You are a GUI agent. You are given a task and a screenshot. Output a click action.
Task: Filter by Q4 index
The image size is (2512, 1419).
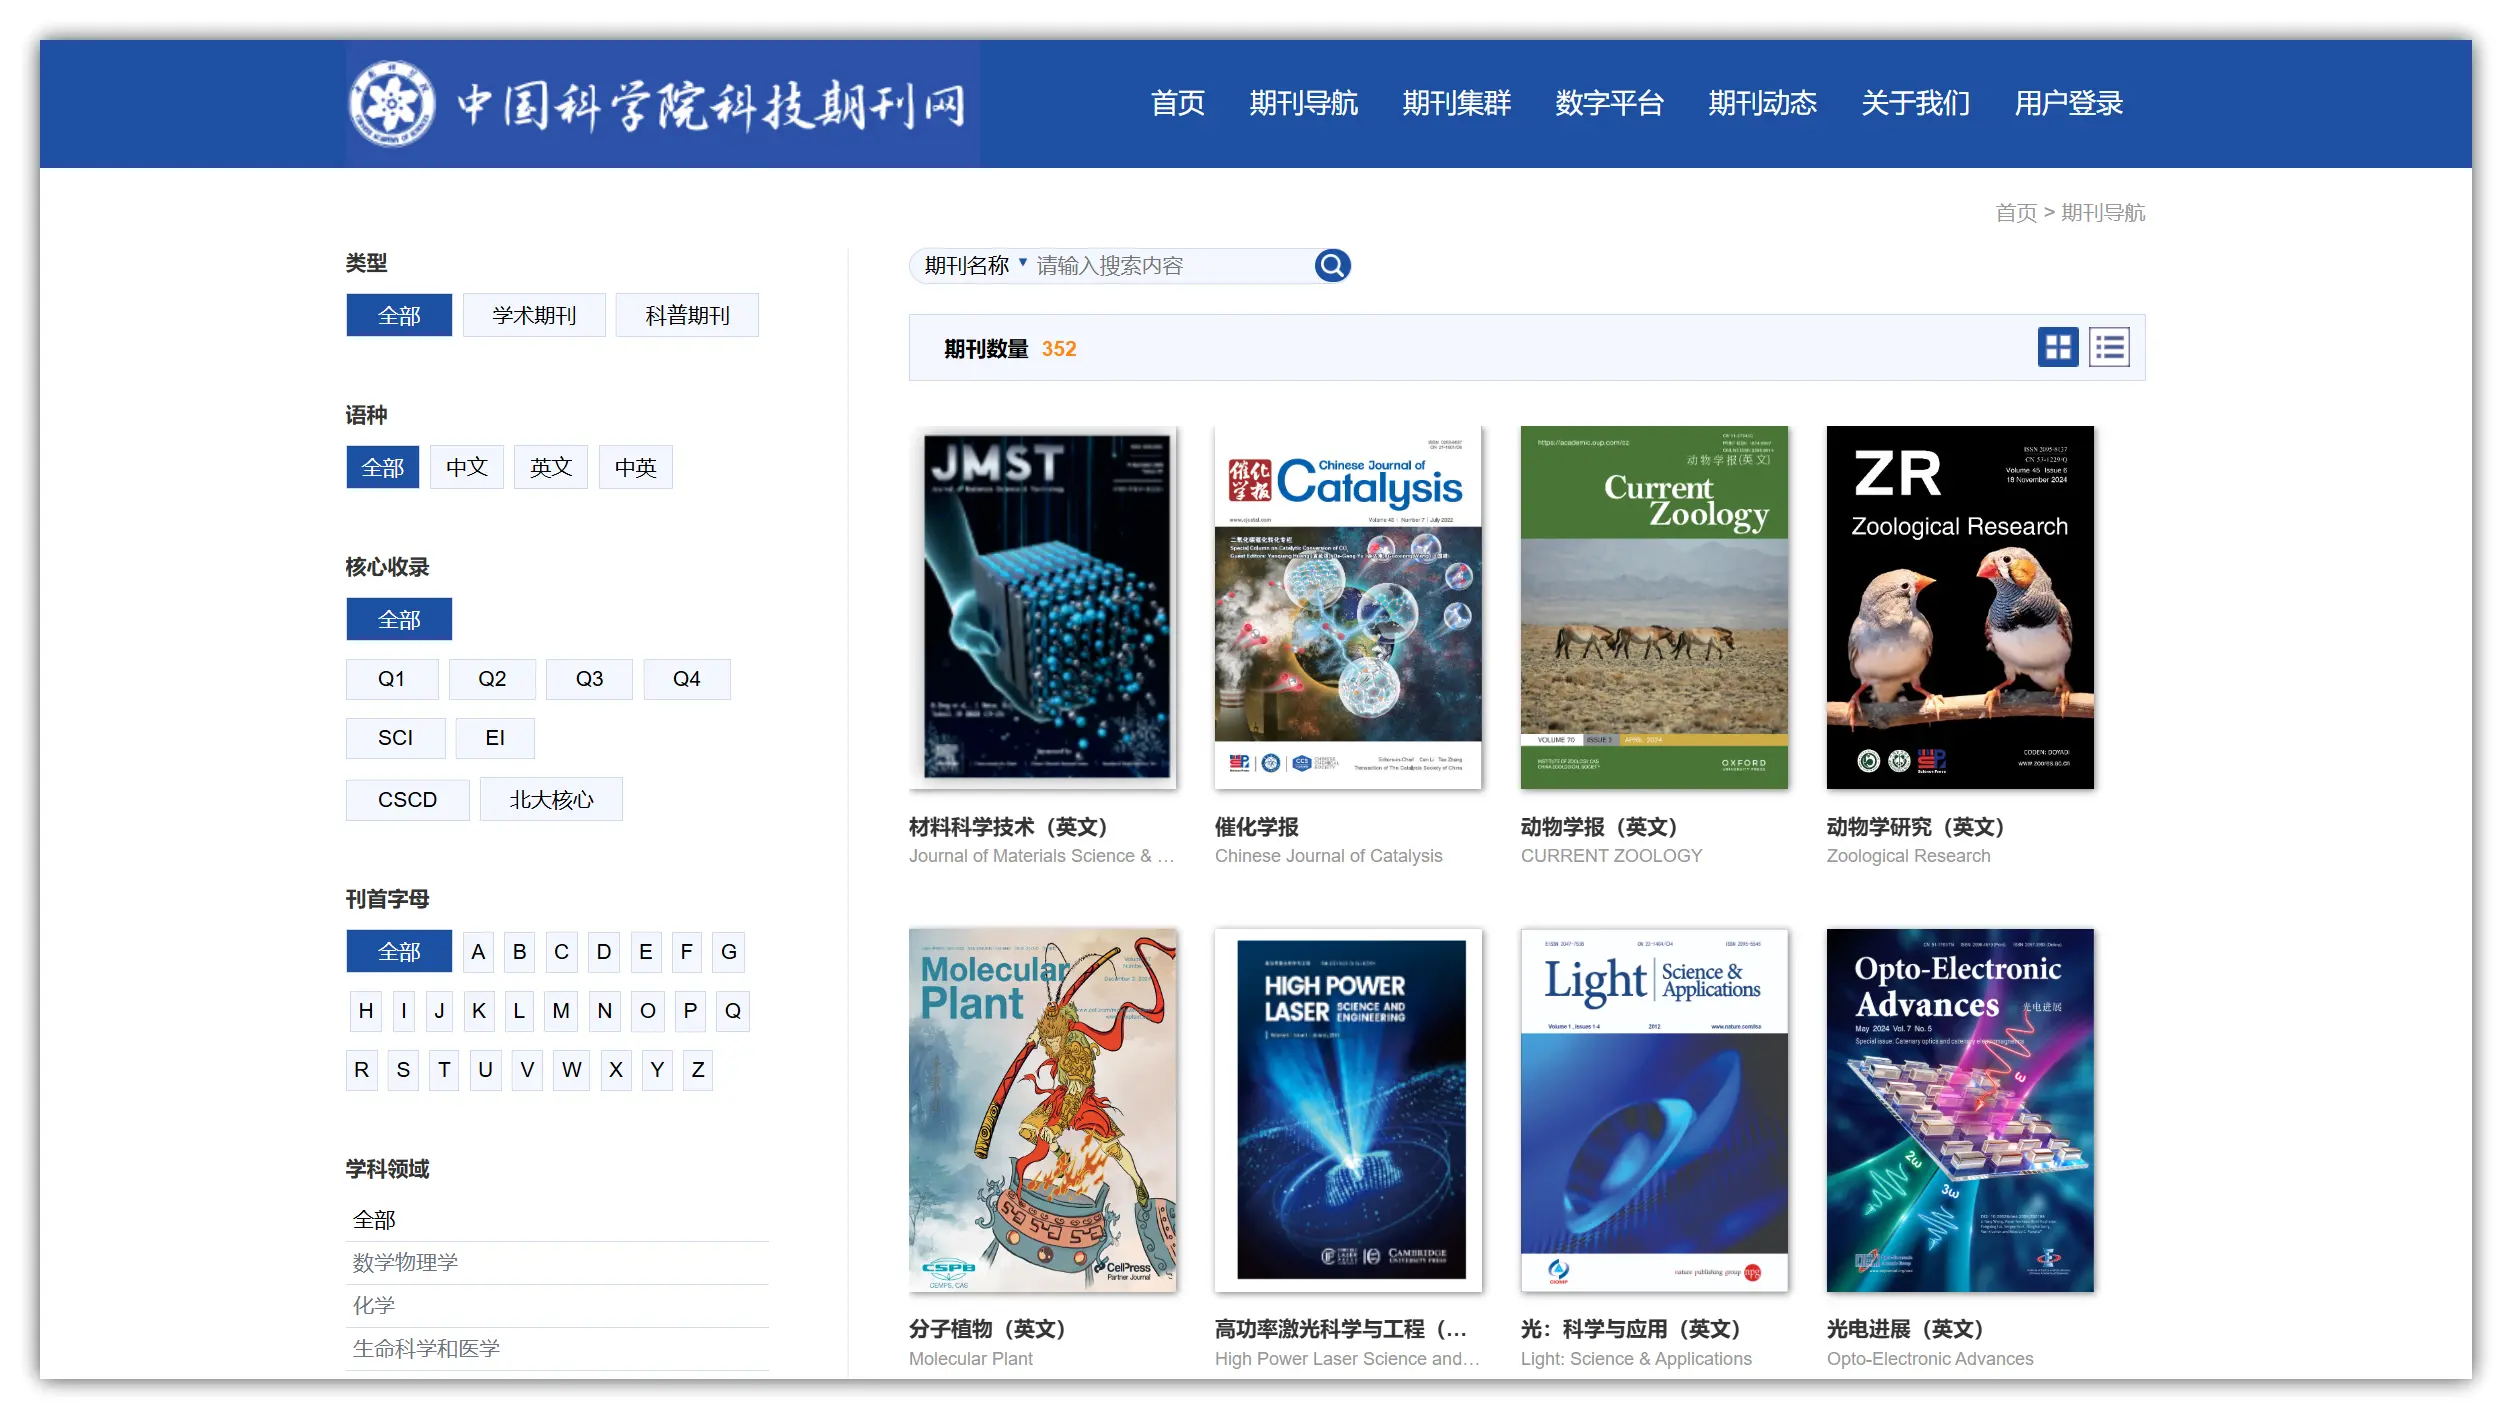tap(687, 679)
